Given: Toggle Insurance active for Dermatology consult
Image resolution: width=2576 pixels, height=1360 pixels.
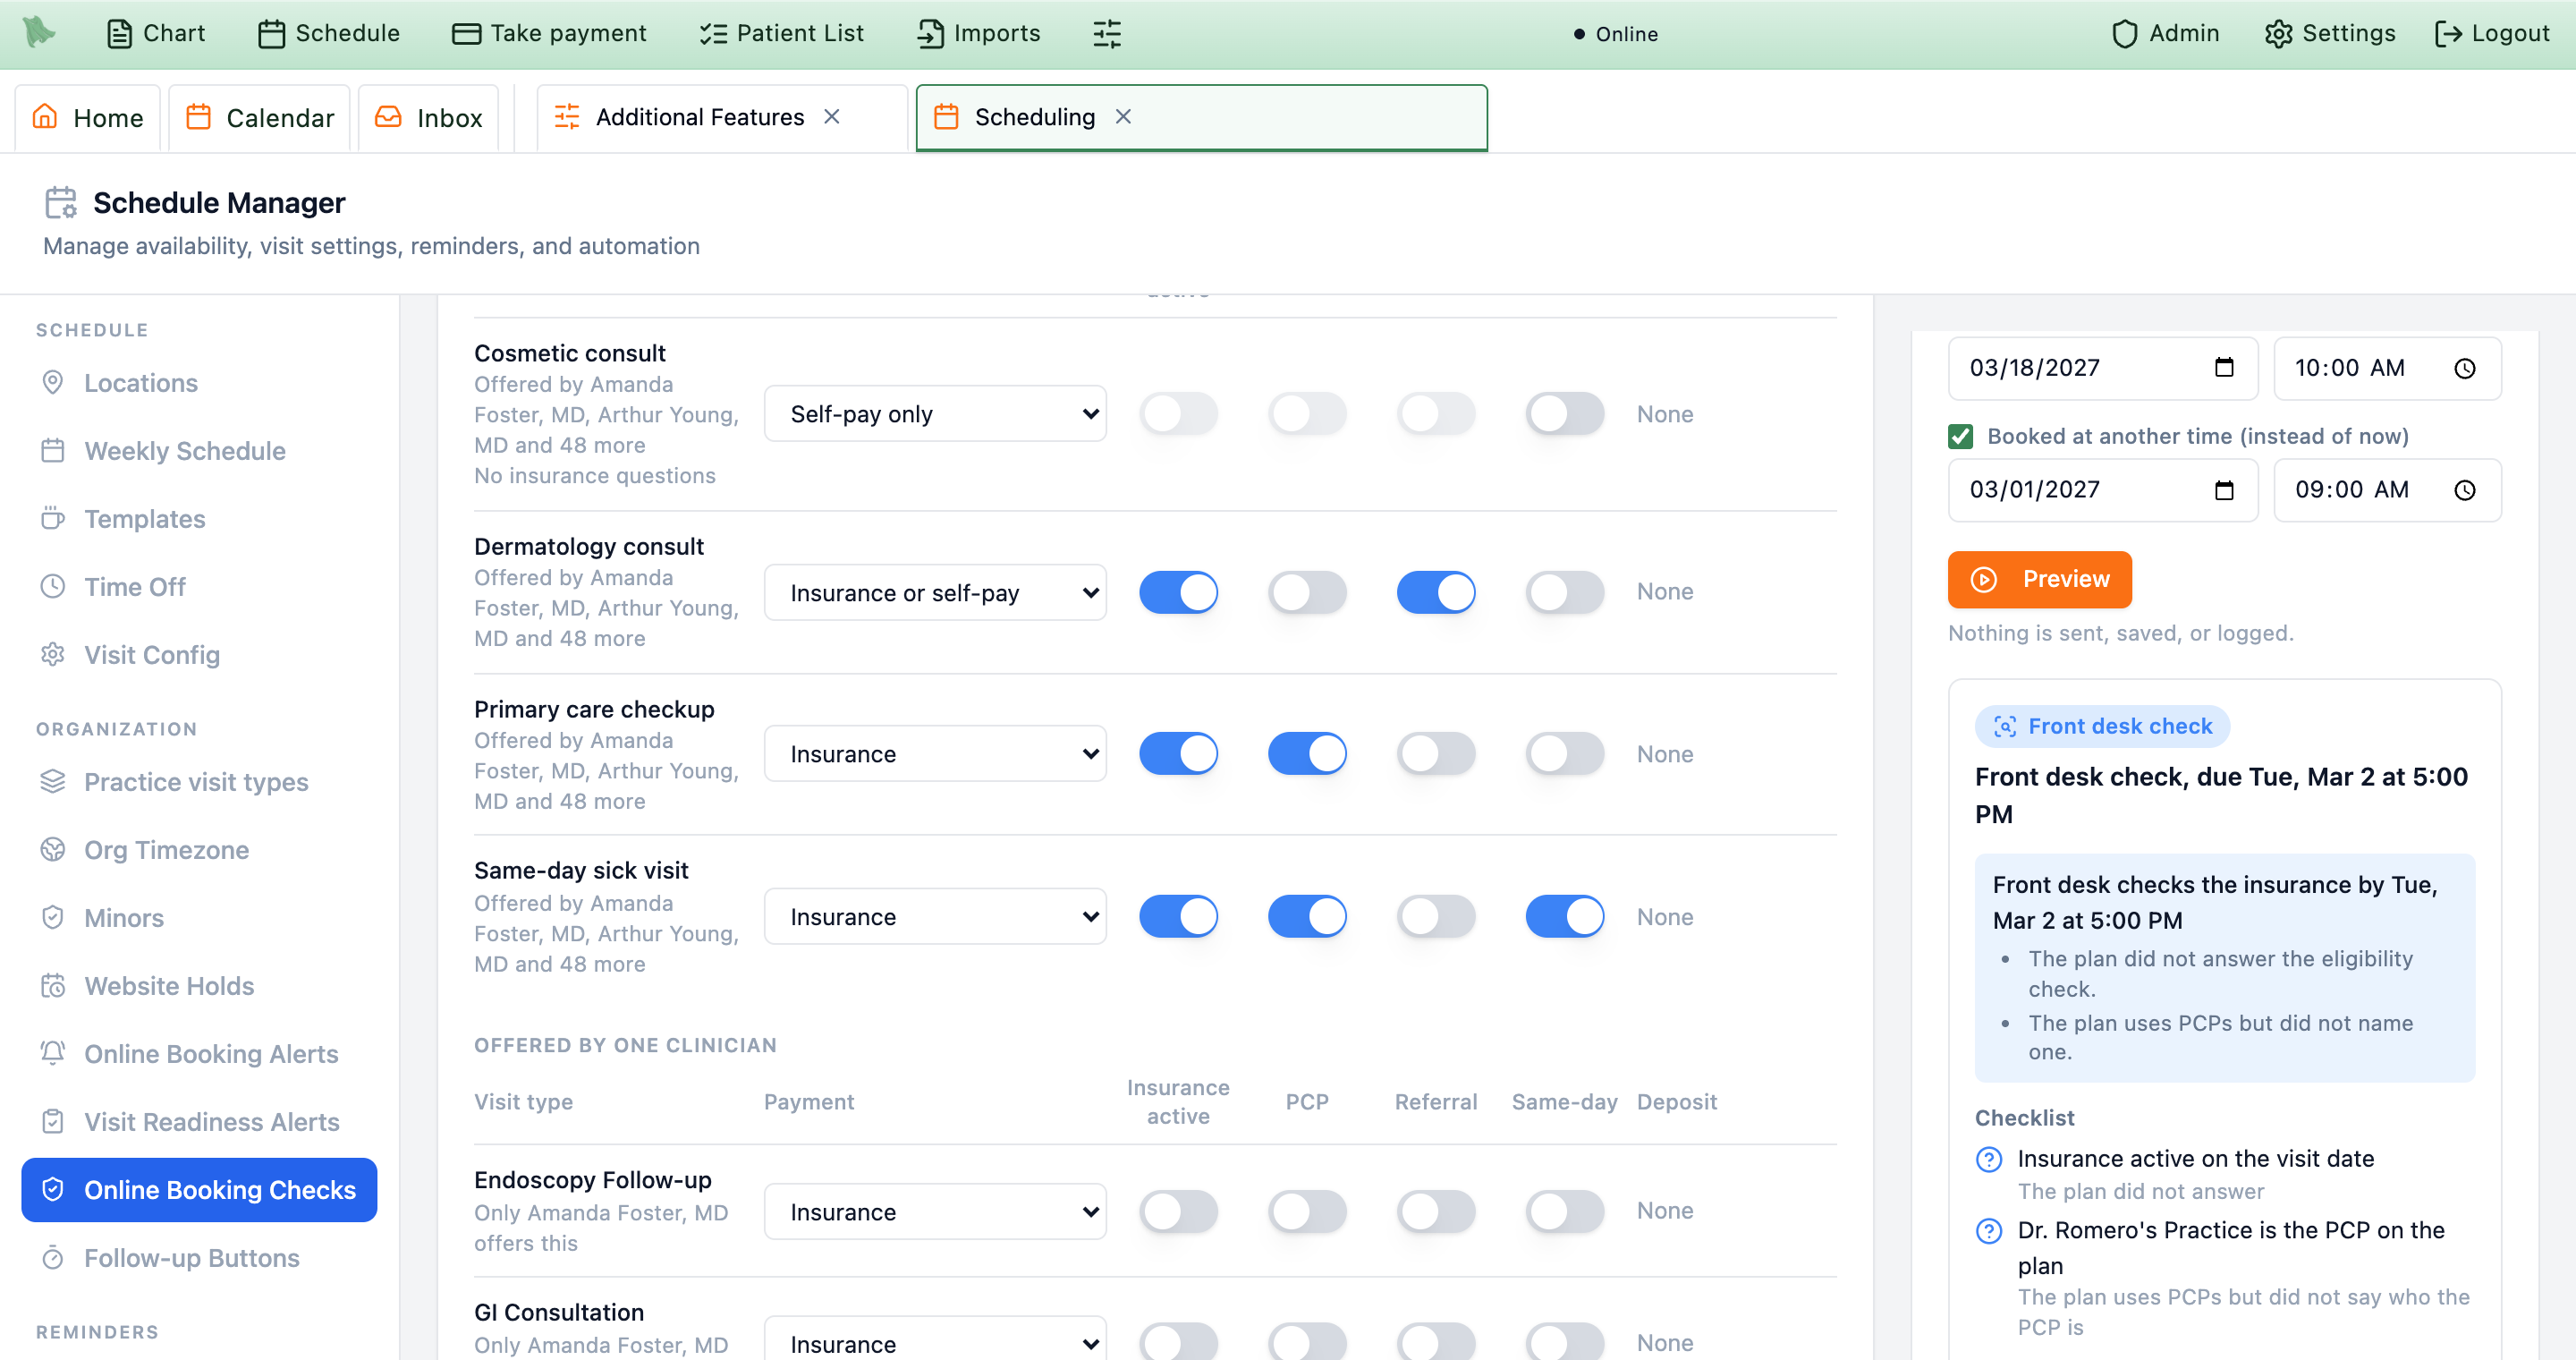Looking at the screenshot, I should pos(1178,592).
